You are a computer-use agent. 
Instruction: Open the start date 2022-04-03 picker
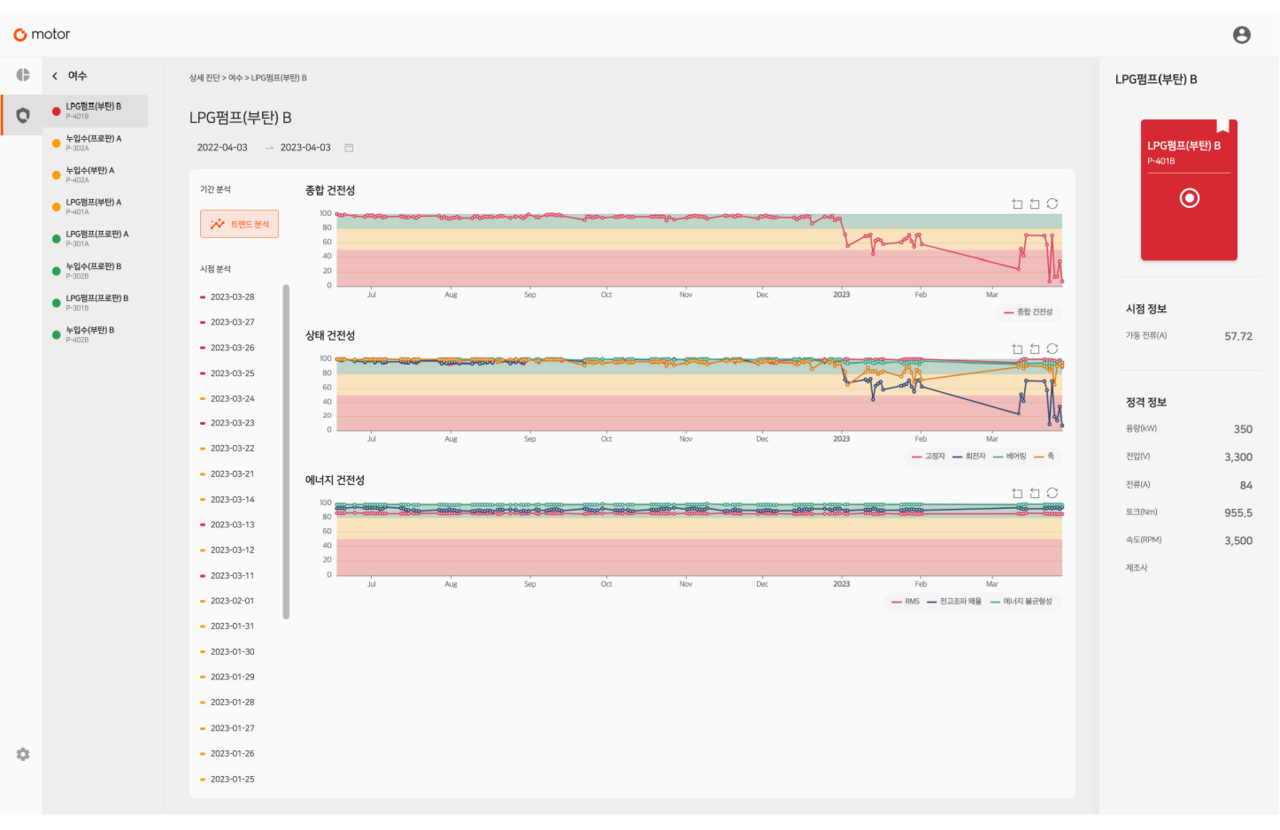pyautogui.click(x=222, y=147)
